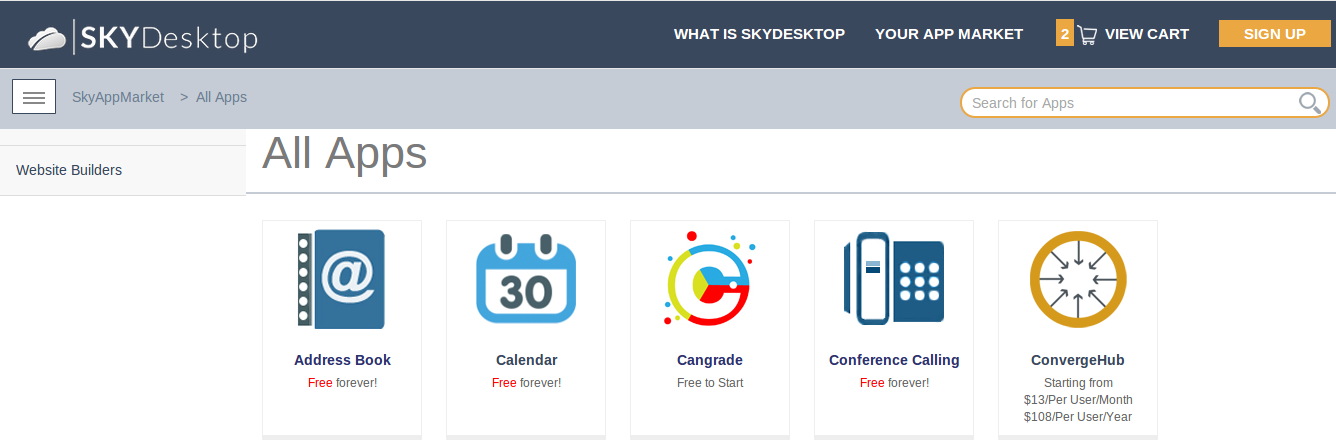
Task: Toggle the hamburger sidebar menu
Action: click(34, 97)
